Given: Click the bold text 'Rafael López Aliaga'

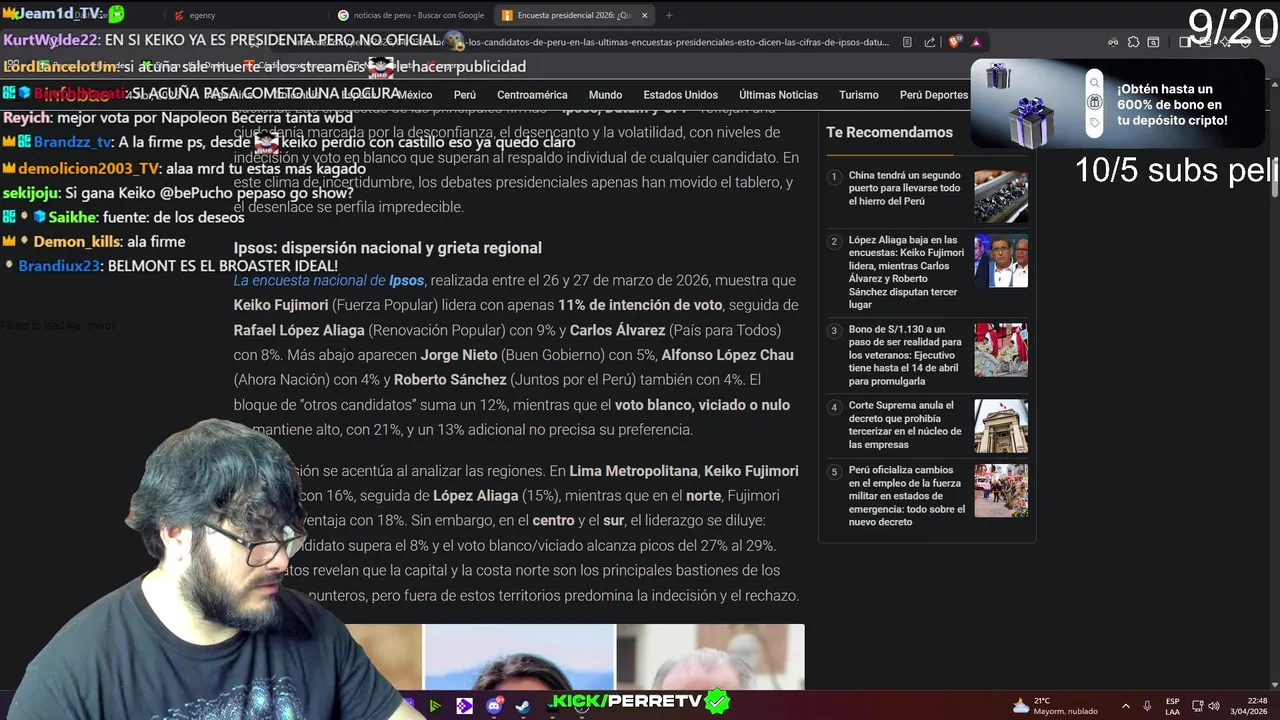Looking at the screenshot, I should 299,330.
